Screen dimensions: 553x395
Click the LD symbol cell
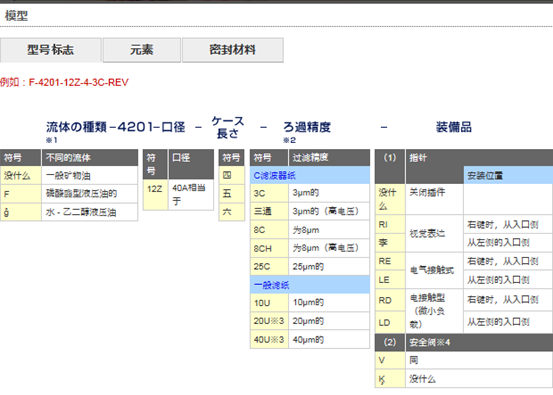tap(390, 322)
